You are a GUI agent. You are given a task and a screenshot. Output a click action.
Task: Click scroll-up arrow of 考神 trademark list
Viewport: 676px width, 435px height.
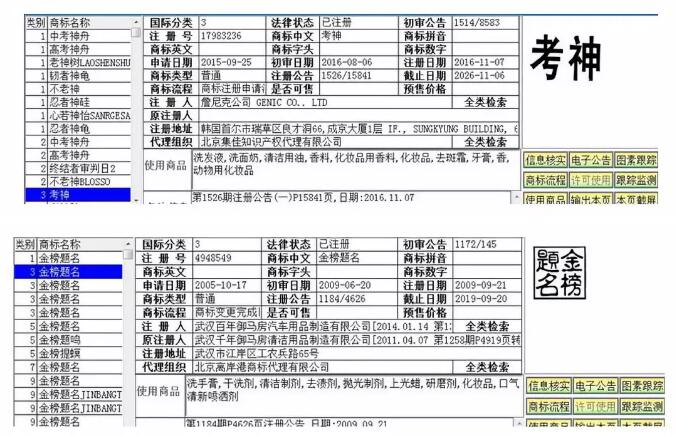[136, 22]
